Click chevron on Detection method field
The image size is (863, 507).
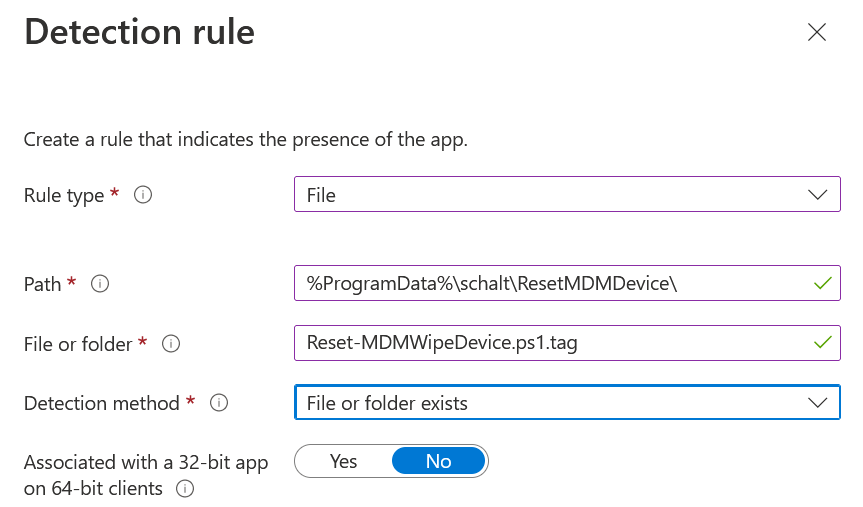click(x=817, y=403)
